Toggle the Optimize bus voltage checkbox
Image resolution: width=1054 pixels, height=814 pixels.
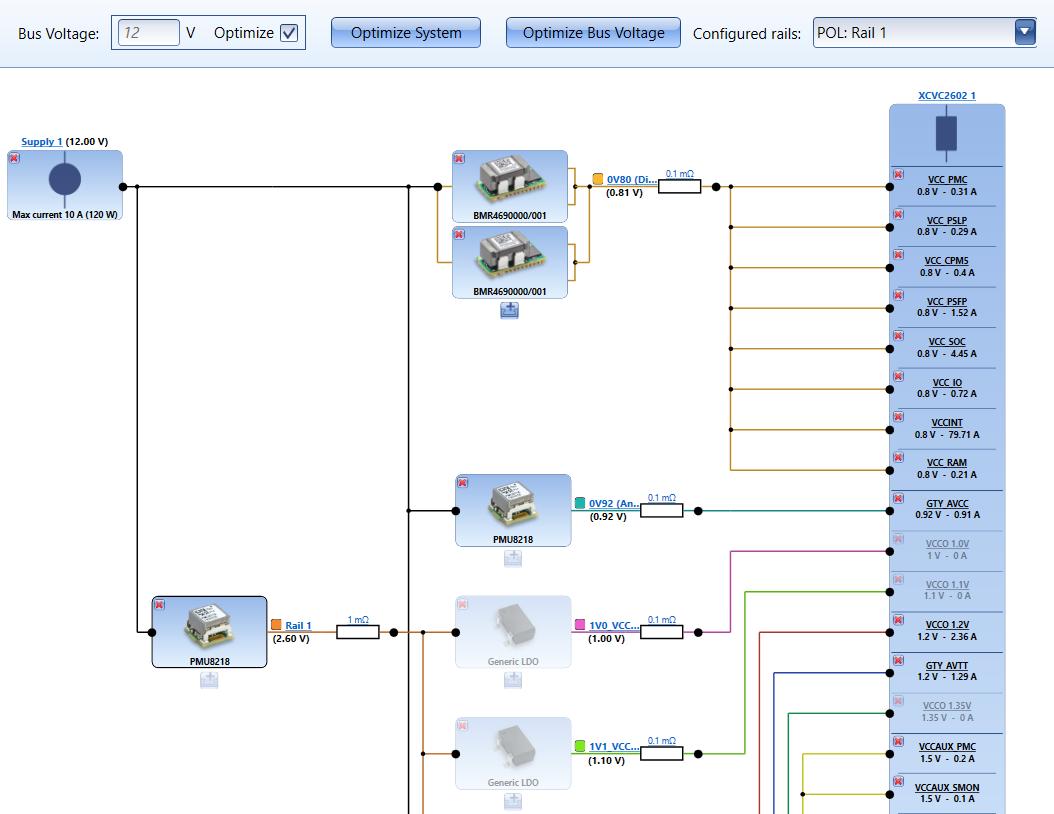(x=289, y=33)
